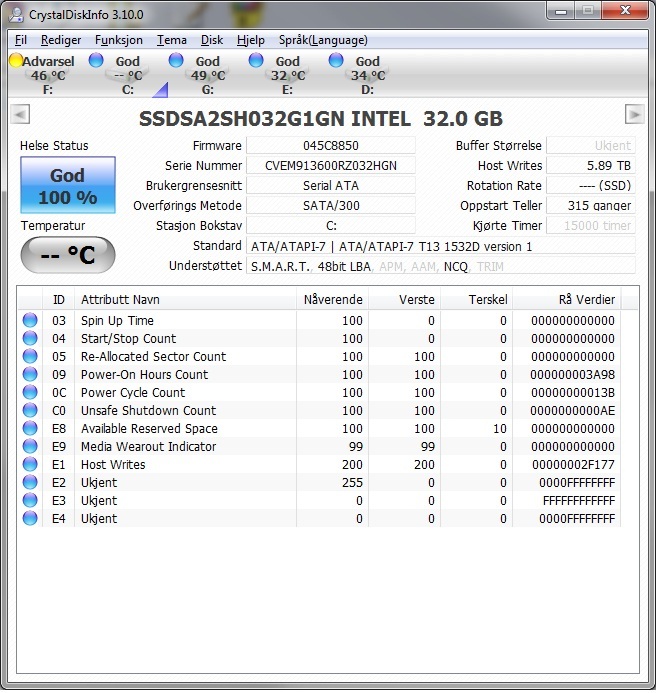The image size is (658, 693).
Task: Click status icon for Re-Allocated Sector Count
Action: [x=30, y=356]
